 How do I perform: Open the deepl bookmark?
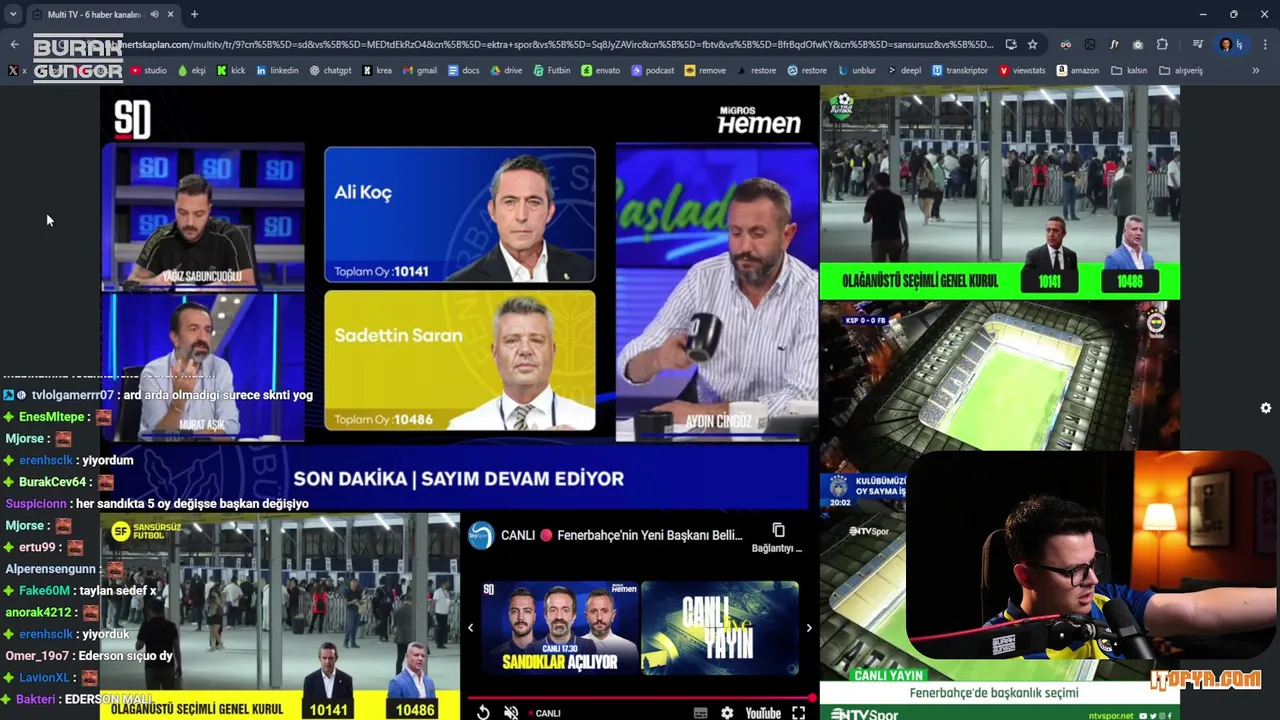[904, 70]
